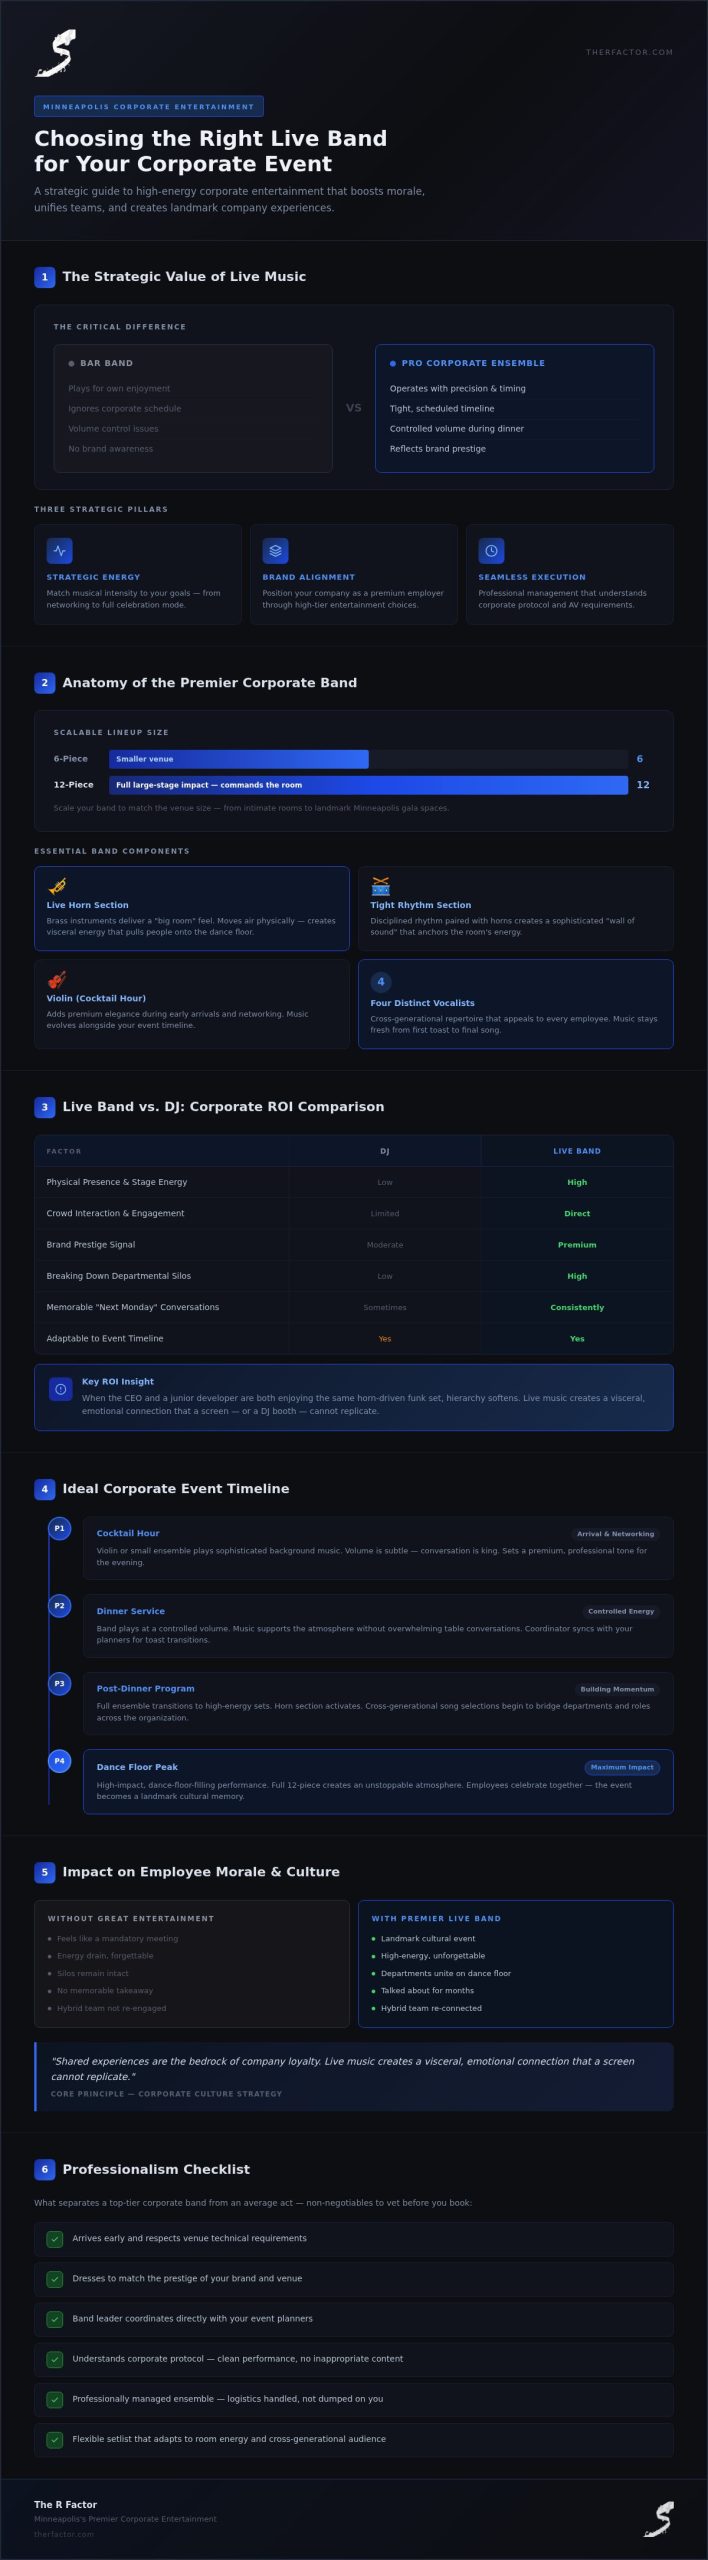Click the Maximum Impact tag
The image size is (708, 2560).
tap(622, 1767)
